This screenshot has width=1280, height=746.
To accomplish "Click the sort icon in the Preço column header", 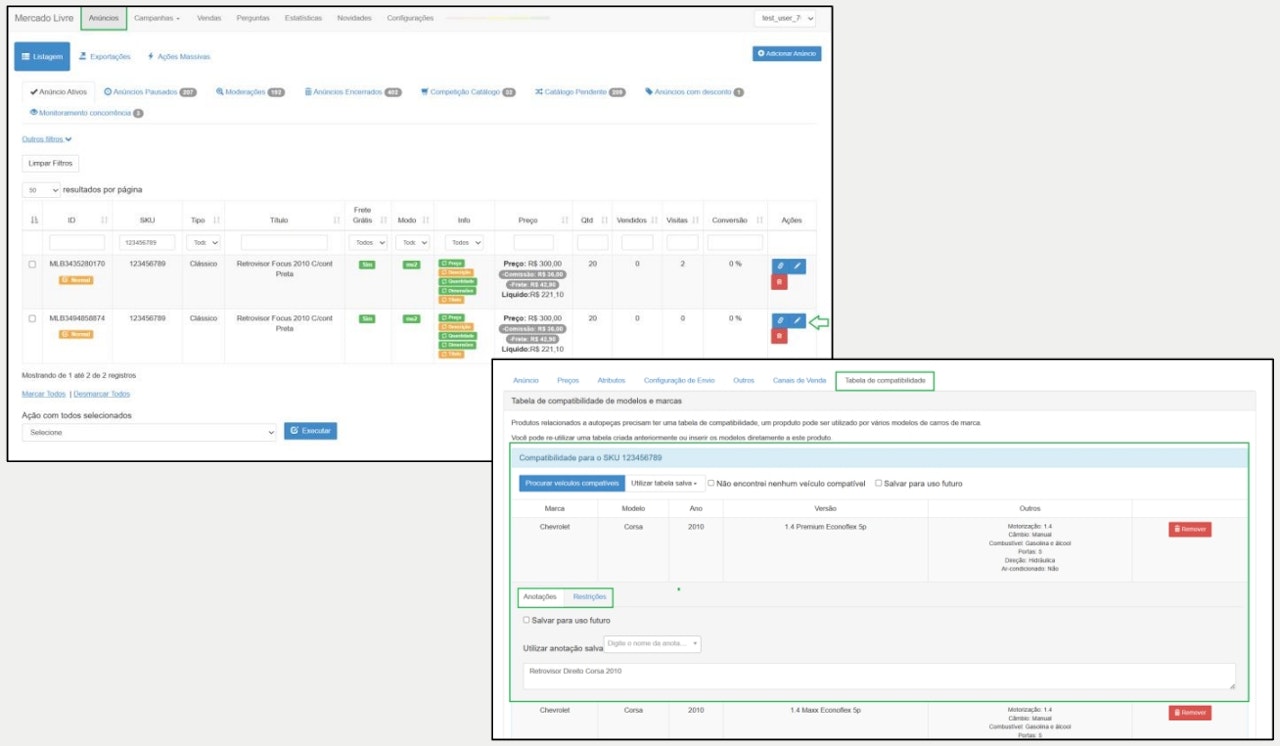I will pyautogui.click(x=566, y=220).
